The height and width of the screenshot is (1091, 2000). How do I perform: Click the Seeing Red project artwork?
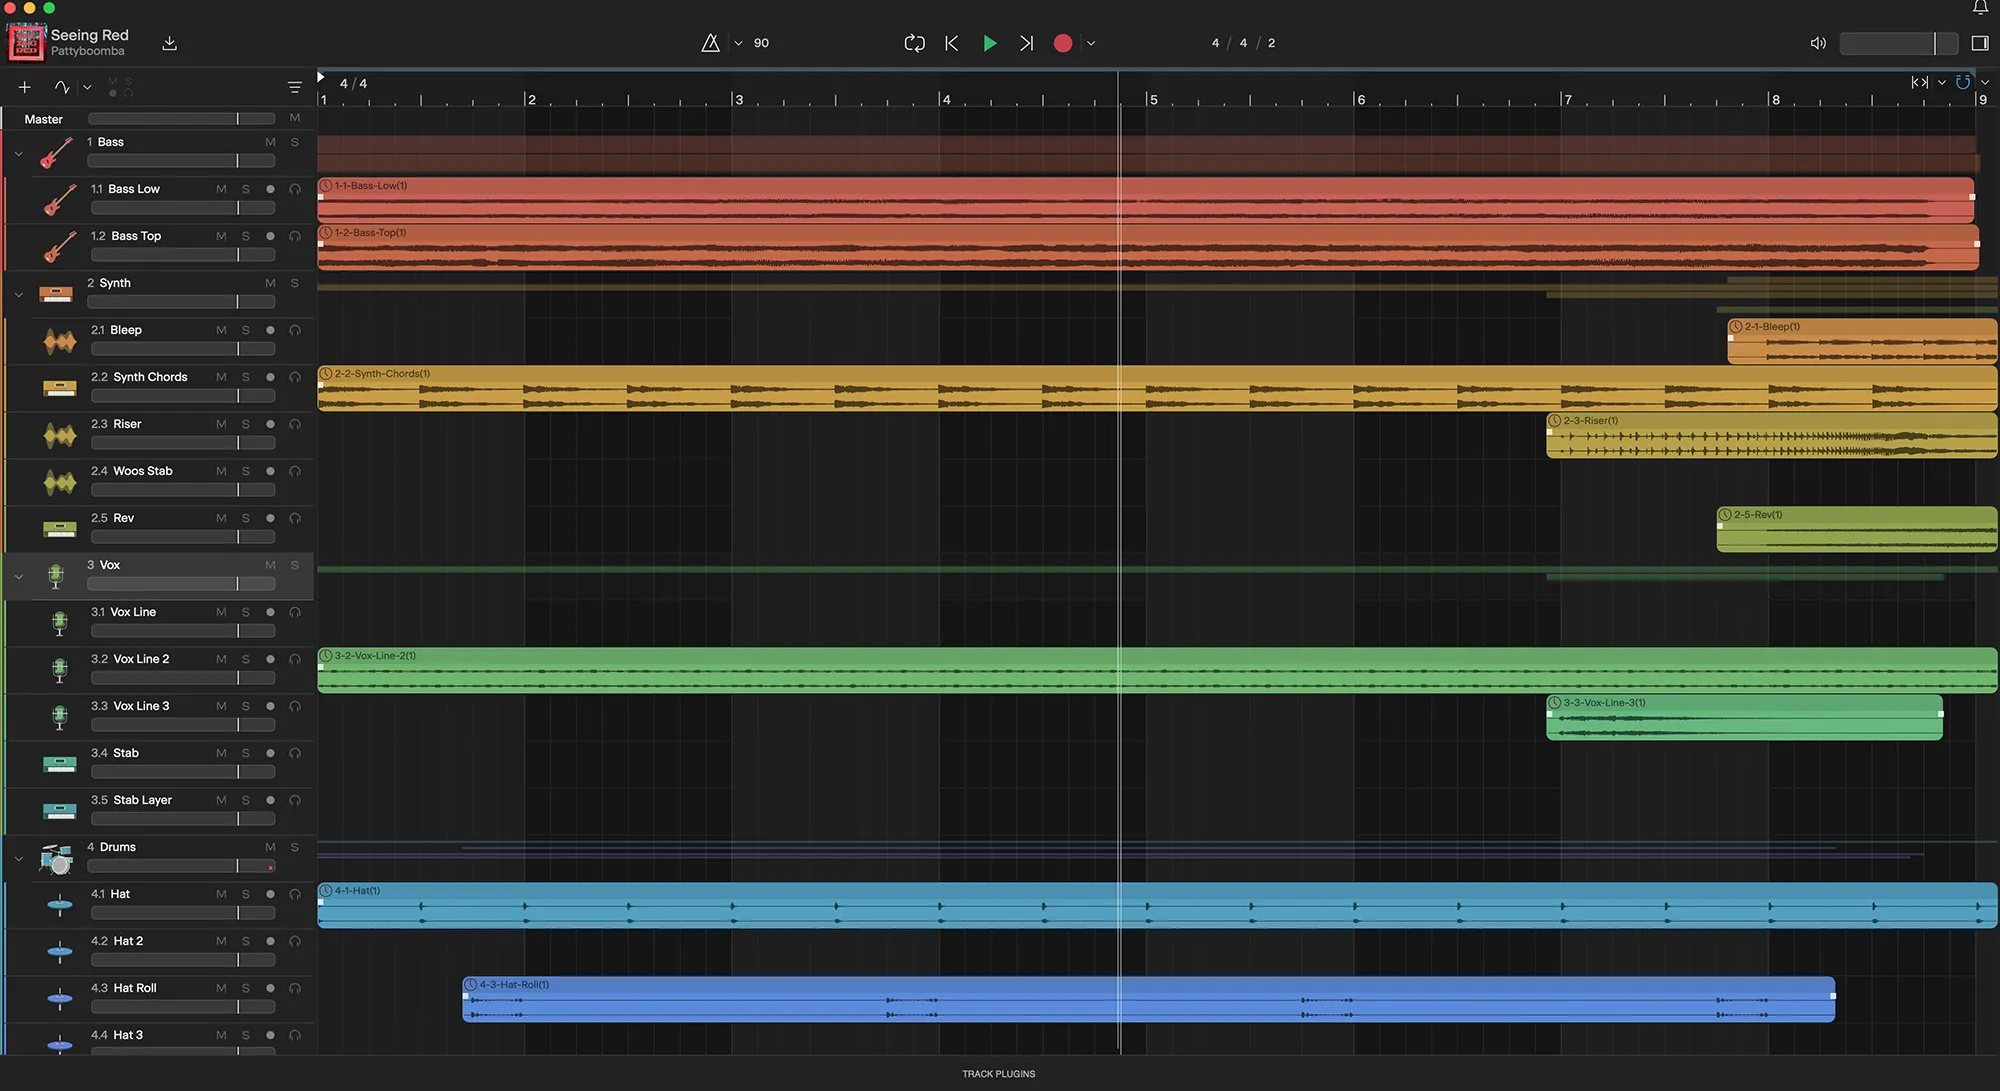(x=26, y=43)
